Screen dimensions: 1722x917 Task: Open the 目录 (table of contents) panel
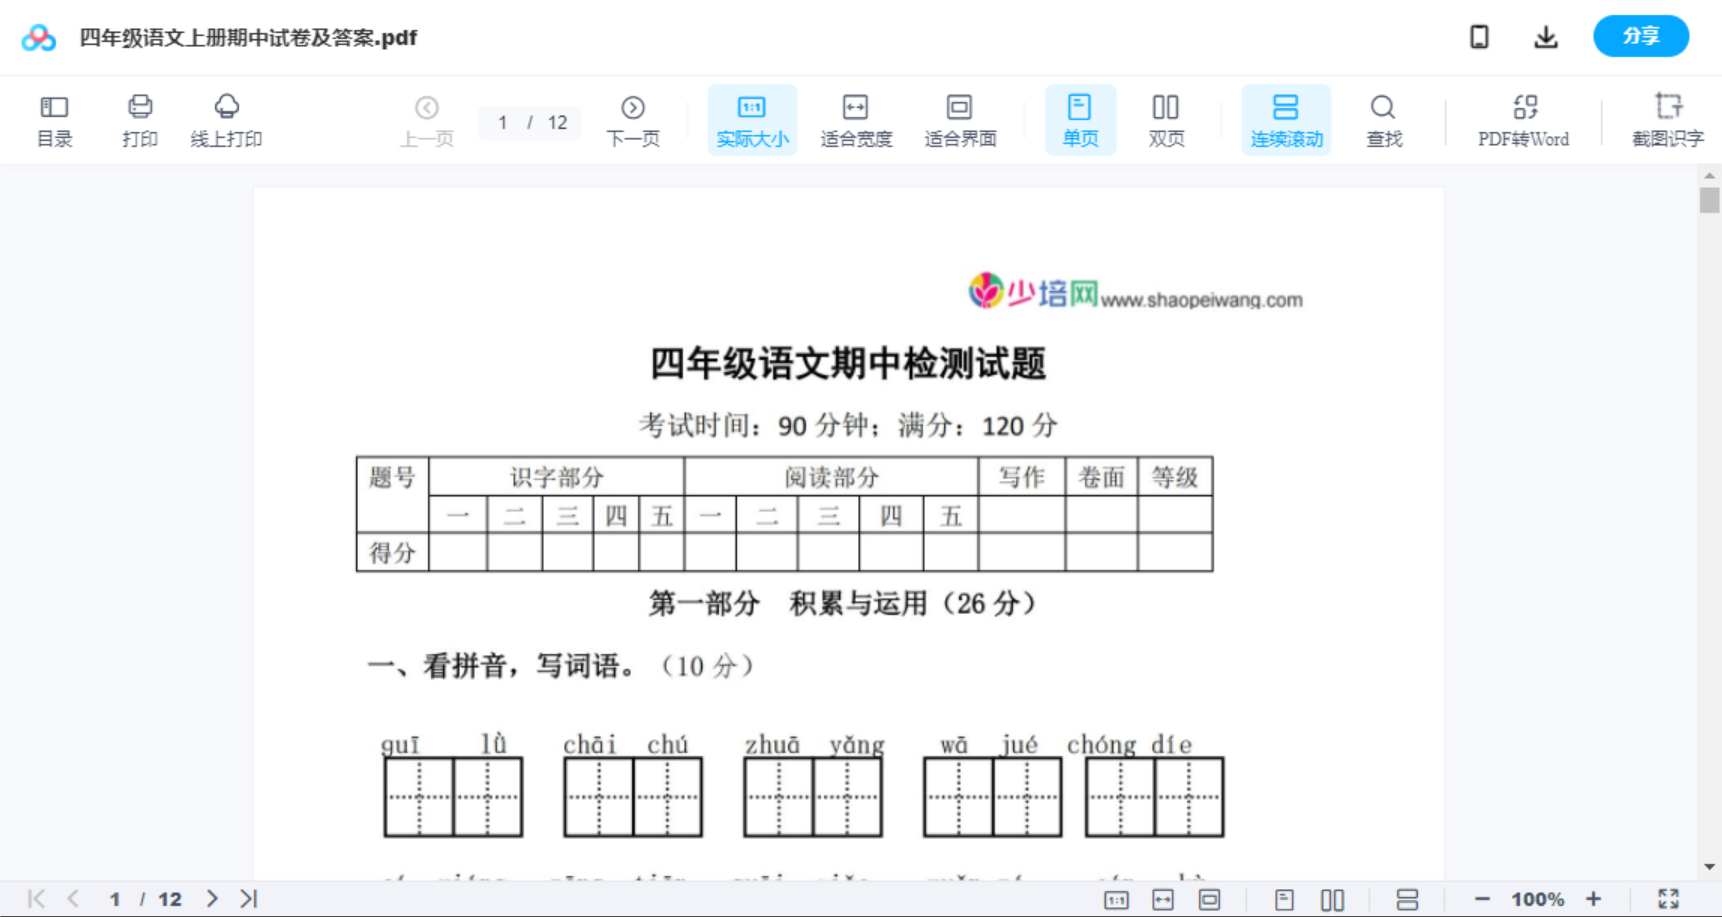pos(54,119)
